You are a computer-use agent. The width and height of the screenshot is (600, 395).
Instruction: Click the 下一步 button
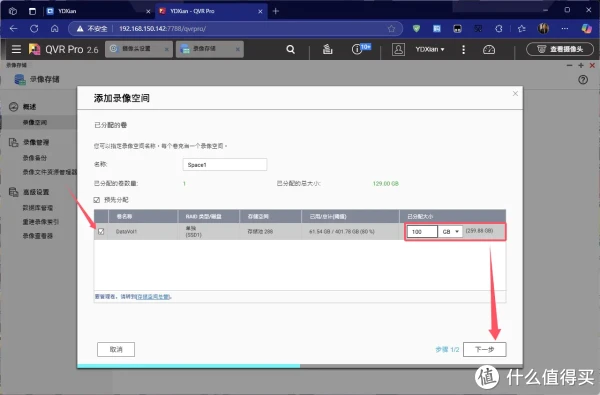pos(484,349)
